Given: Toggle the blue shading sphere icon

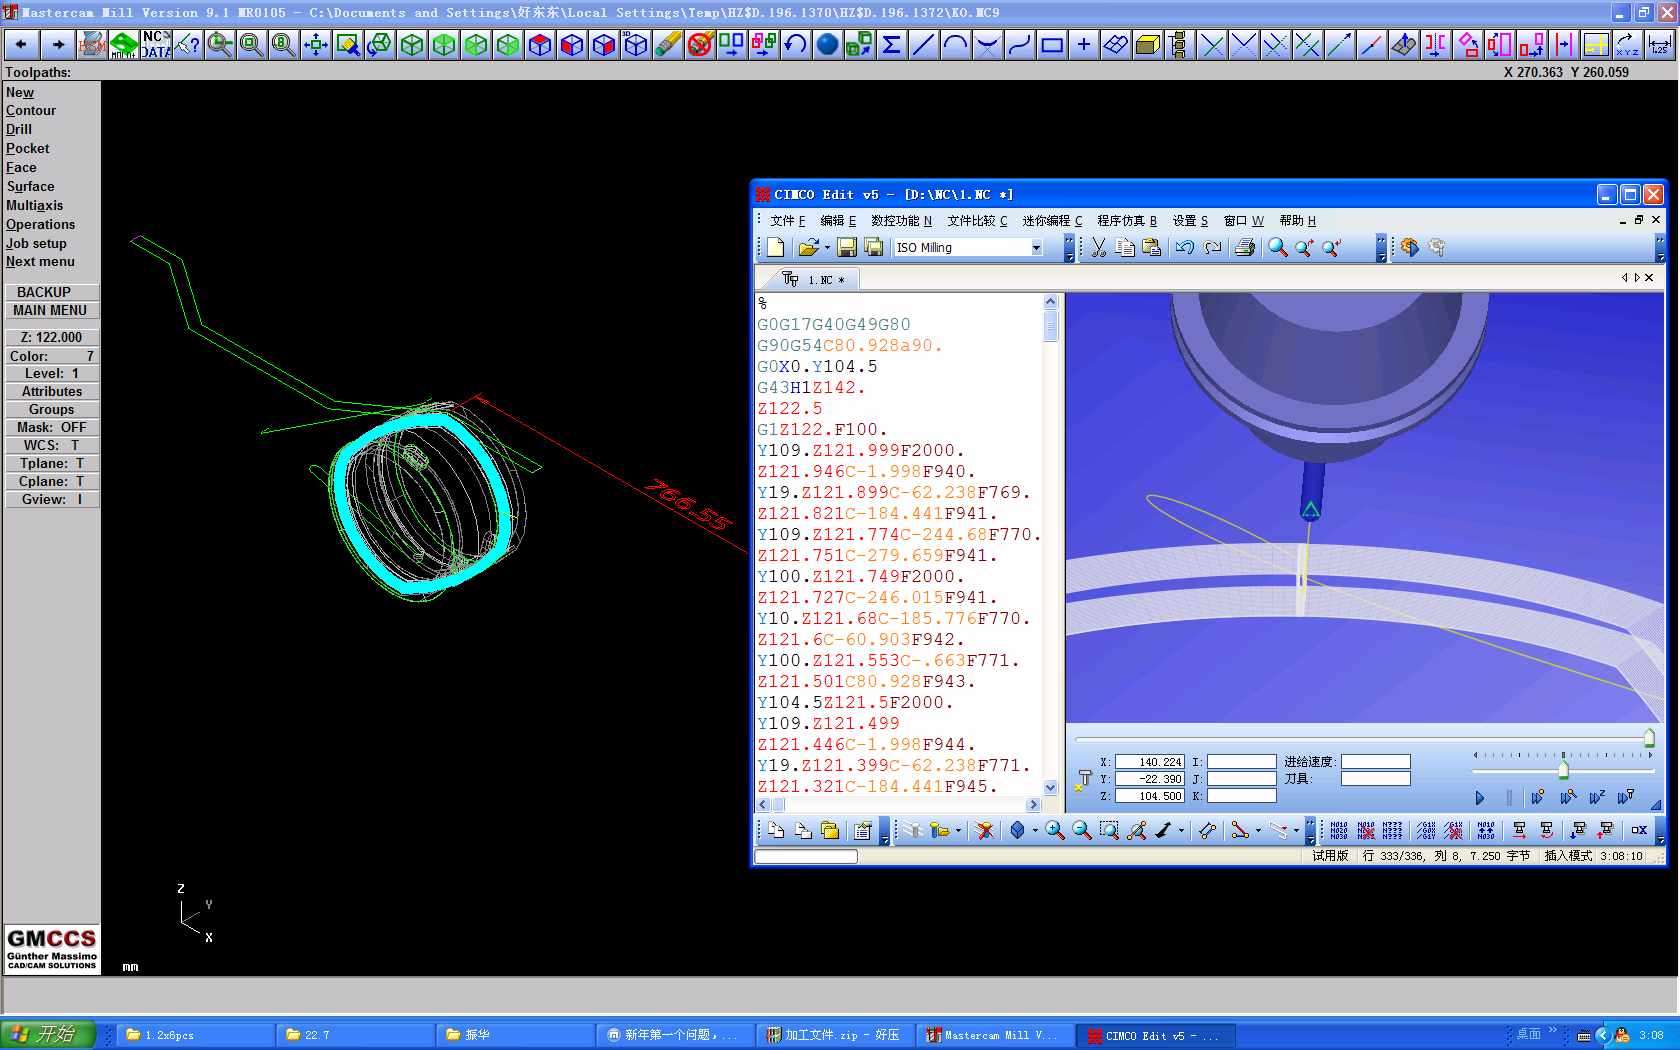Looking at the screenshot, I should point(827,45).
